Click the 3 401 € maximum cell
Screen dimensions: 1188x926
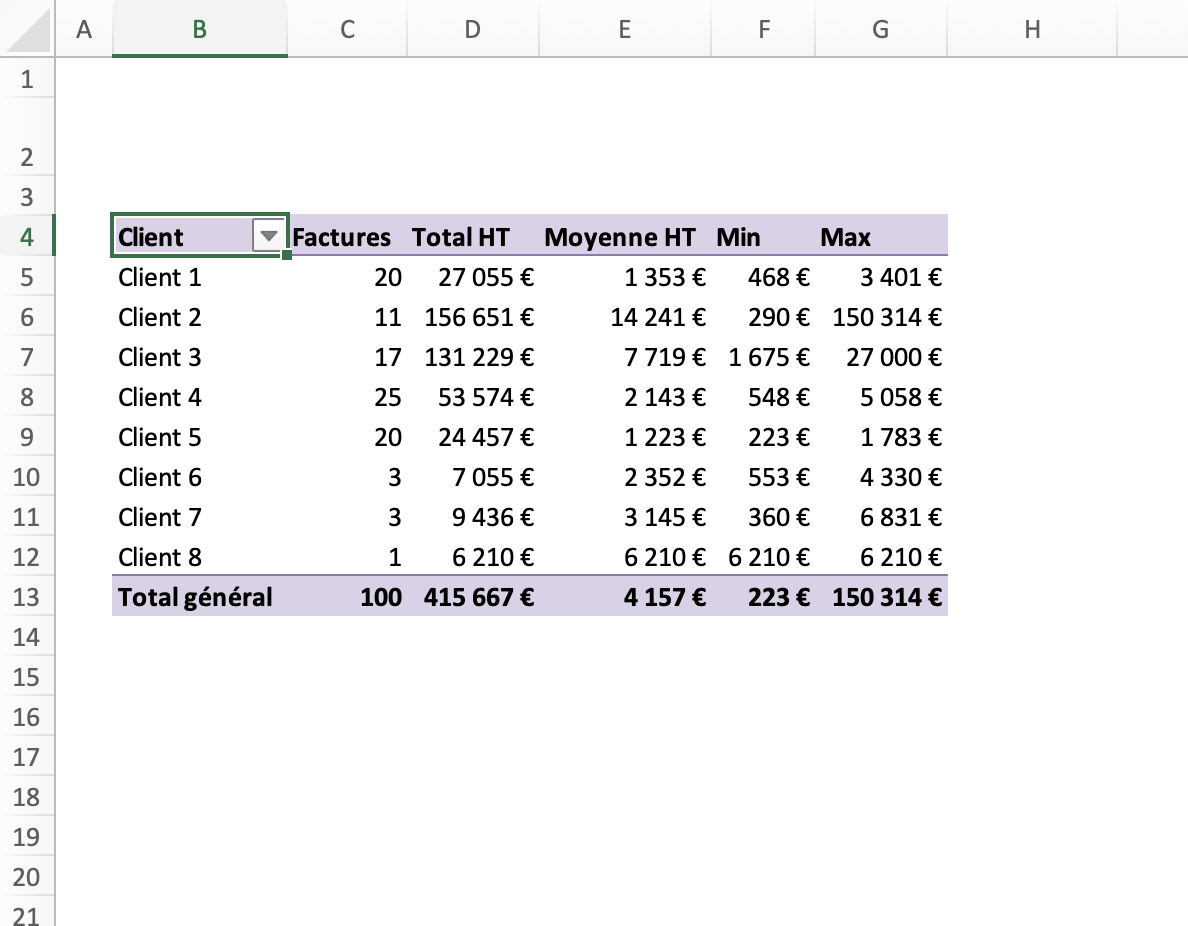pyautogui.click(x=880, y=277)
